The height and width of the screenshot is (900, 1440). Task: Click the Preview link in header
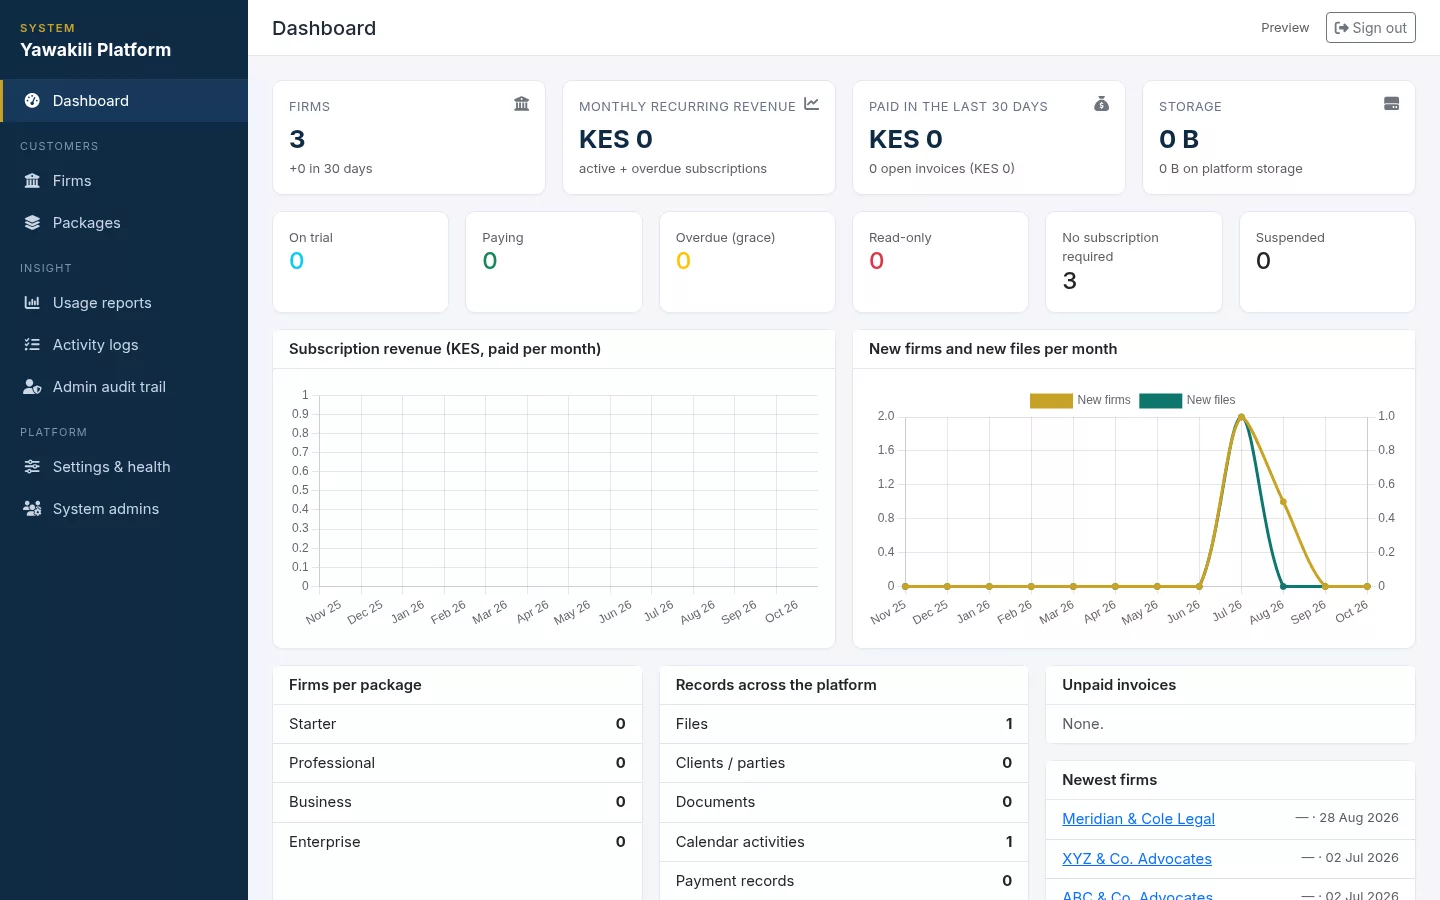[x=1285, y=28]
